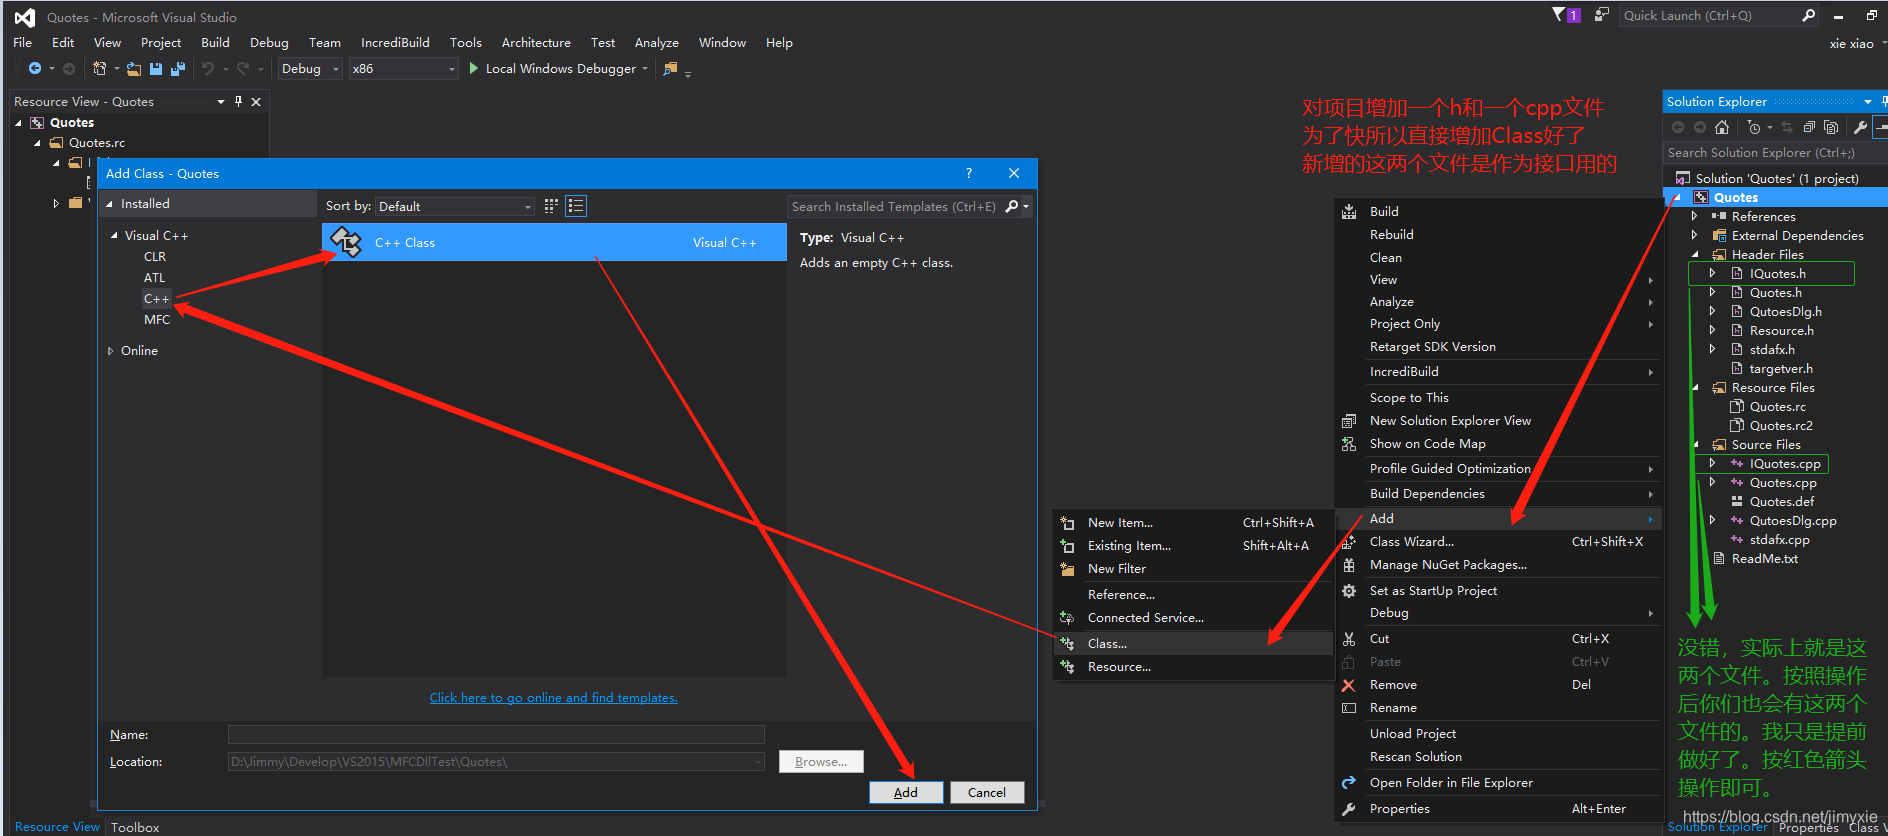1888x836 pixels.
Task: Click Search Solution Explorer field
Action: click(1774, 153)
